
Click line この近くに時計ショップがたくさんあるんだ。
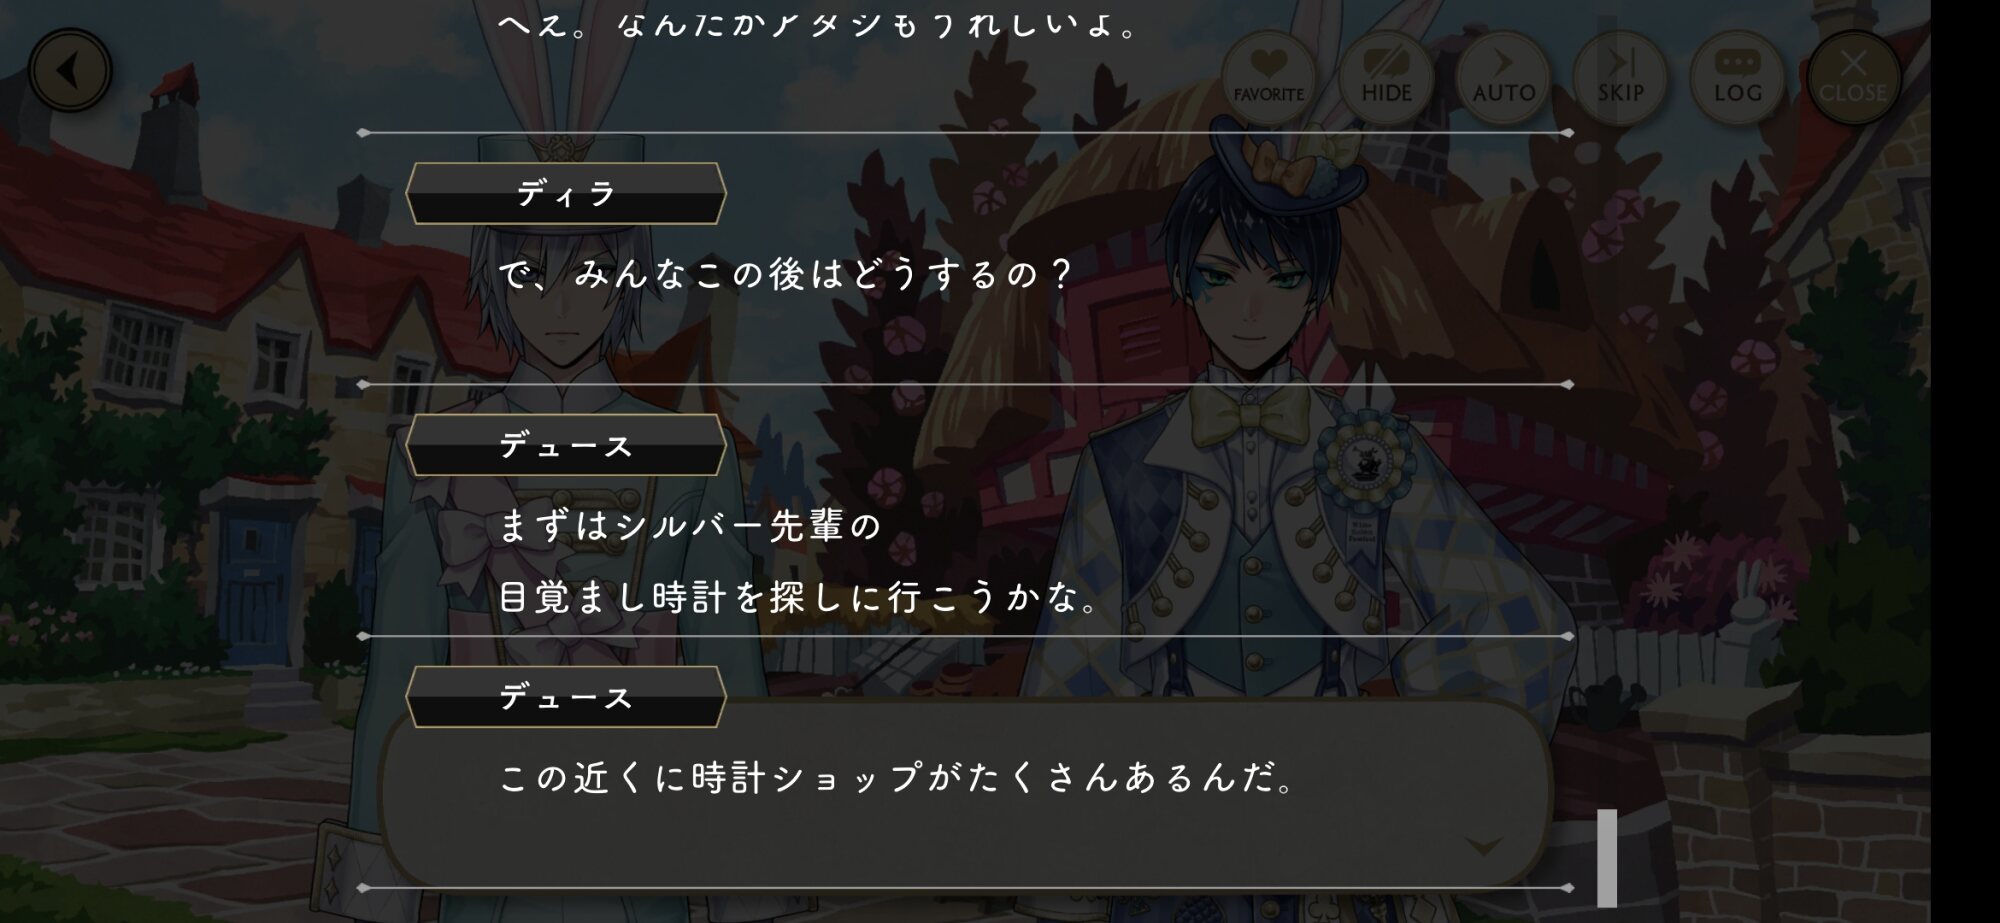click(x=897, y=777)
